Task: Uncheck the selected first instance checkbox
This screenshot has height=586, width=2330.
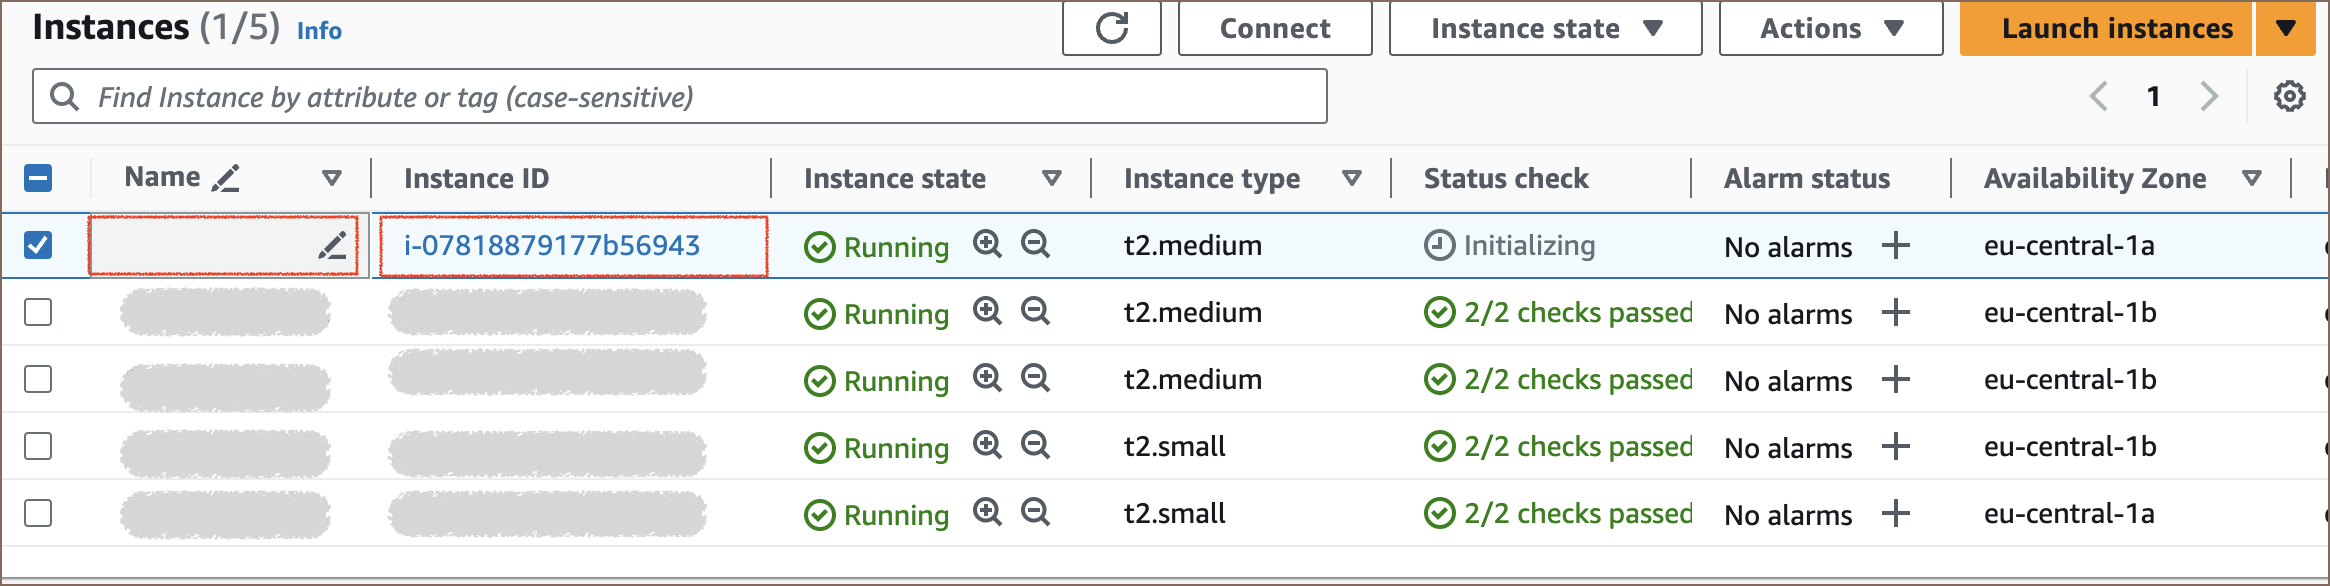Action: click(x=38, y=245)
